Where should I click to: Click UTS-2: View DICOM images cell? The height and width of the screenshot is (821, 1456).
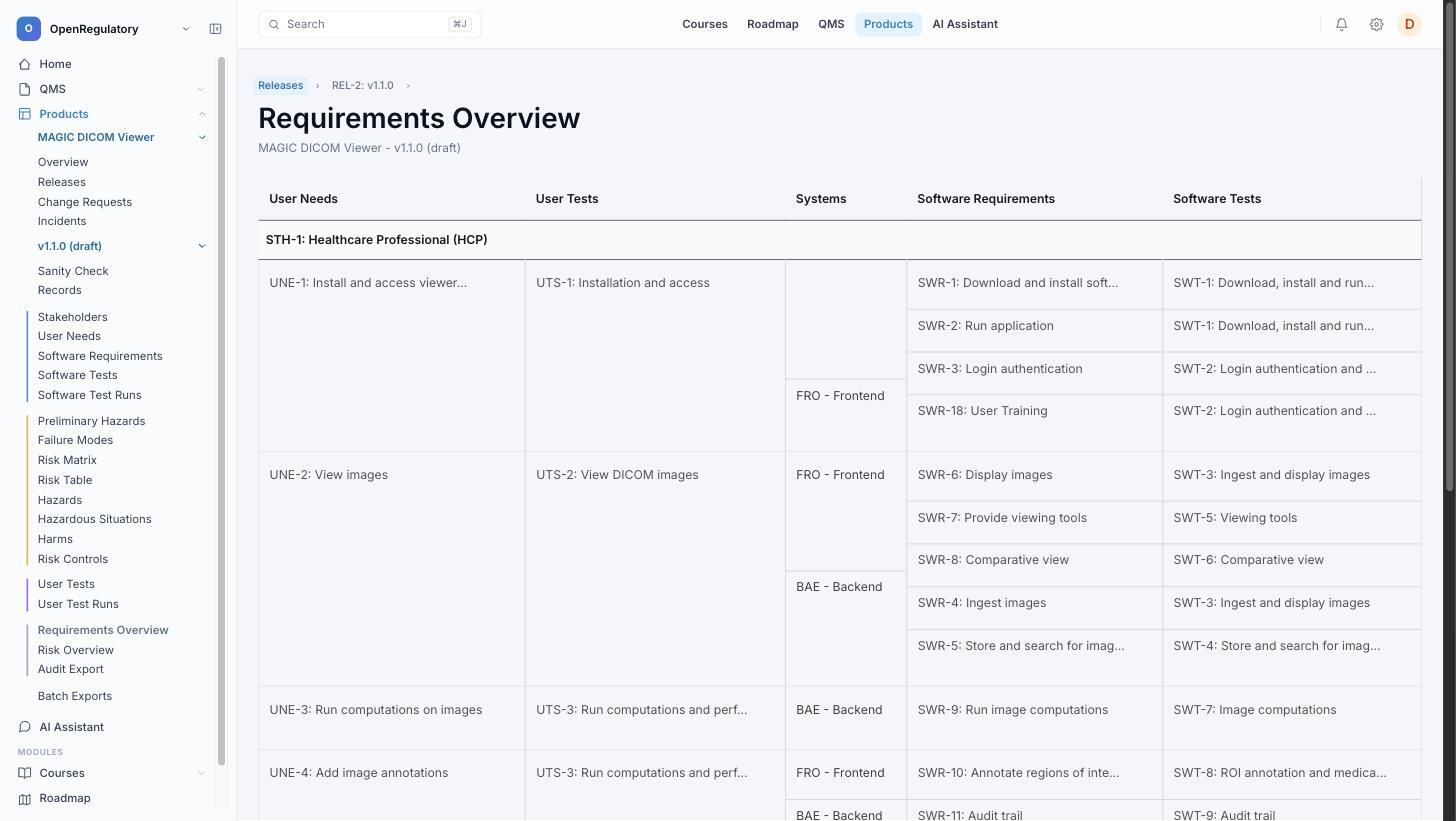655,569
